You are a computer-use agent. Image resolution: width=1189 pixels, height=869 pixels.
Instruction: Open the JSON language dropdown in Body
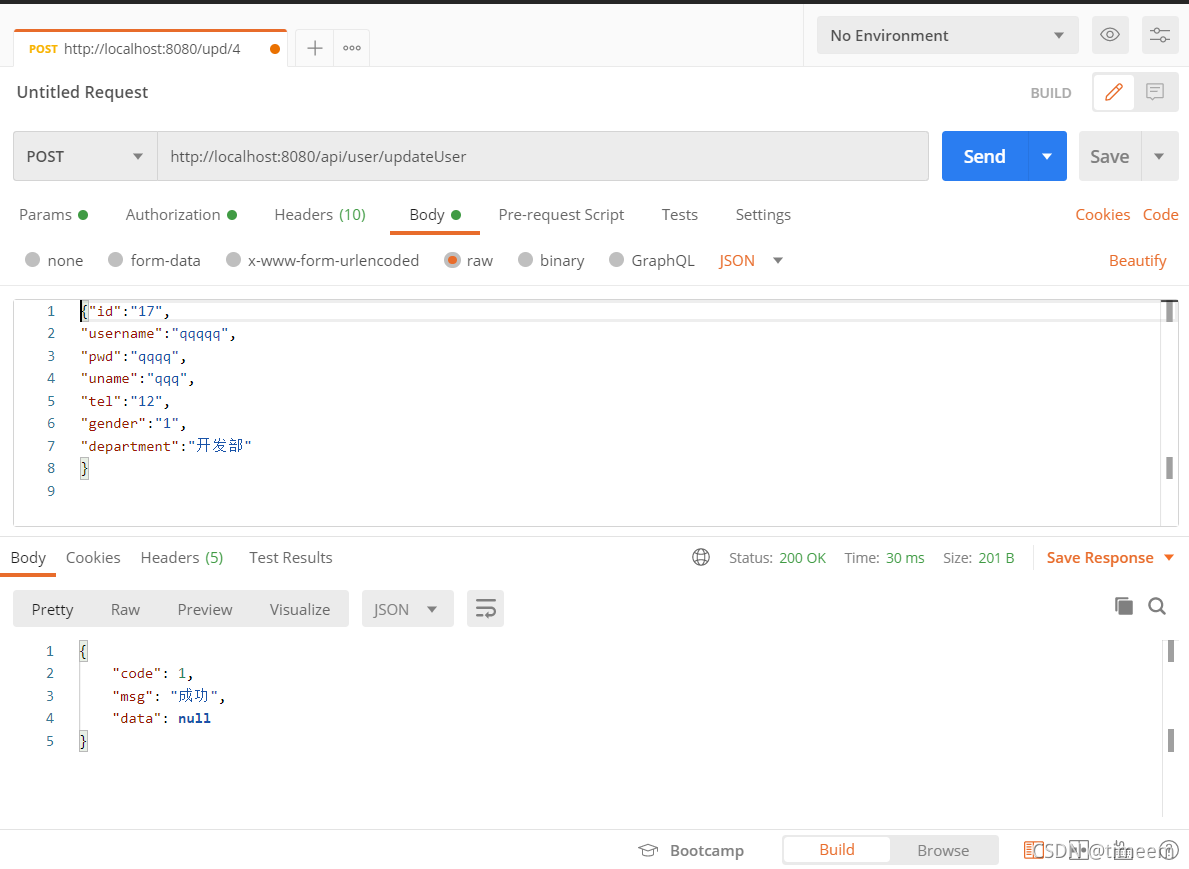point(748,260)
